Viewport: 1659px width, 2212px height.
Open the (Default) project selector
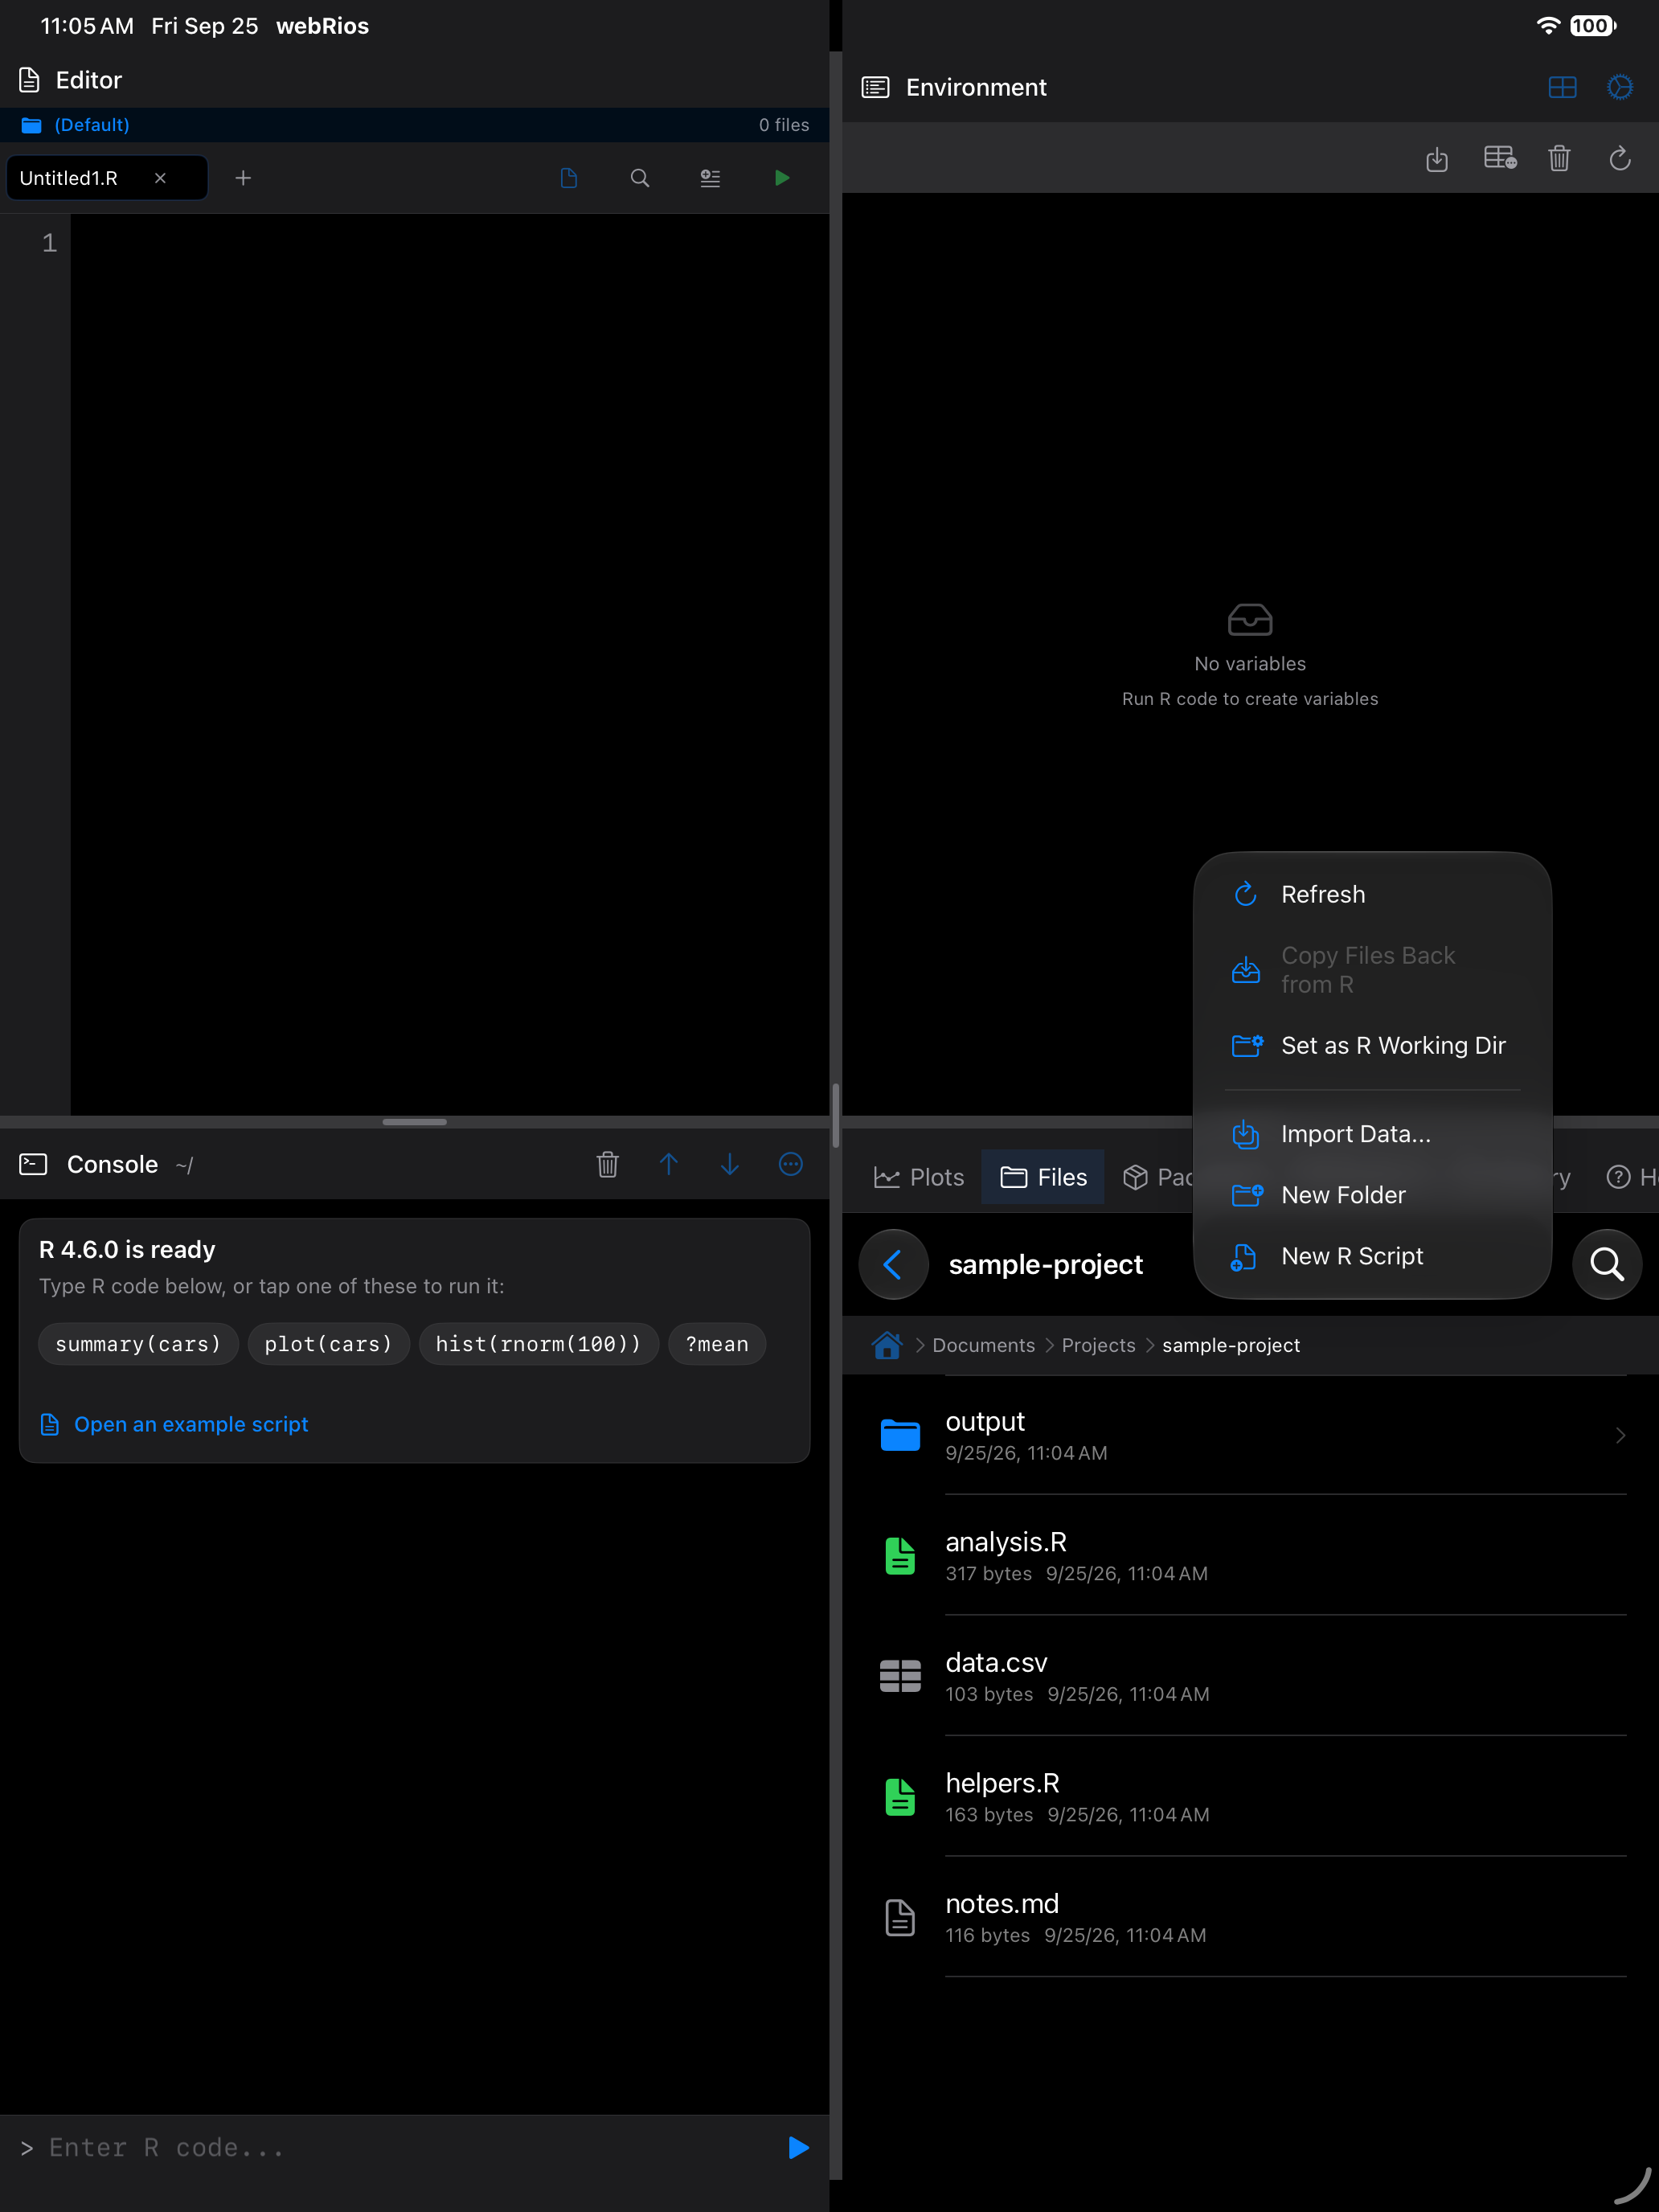click(76, 125)
